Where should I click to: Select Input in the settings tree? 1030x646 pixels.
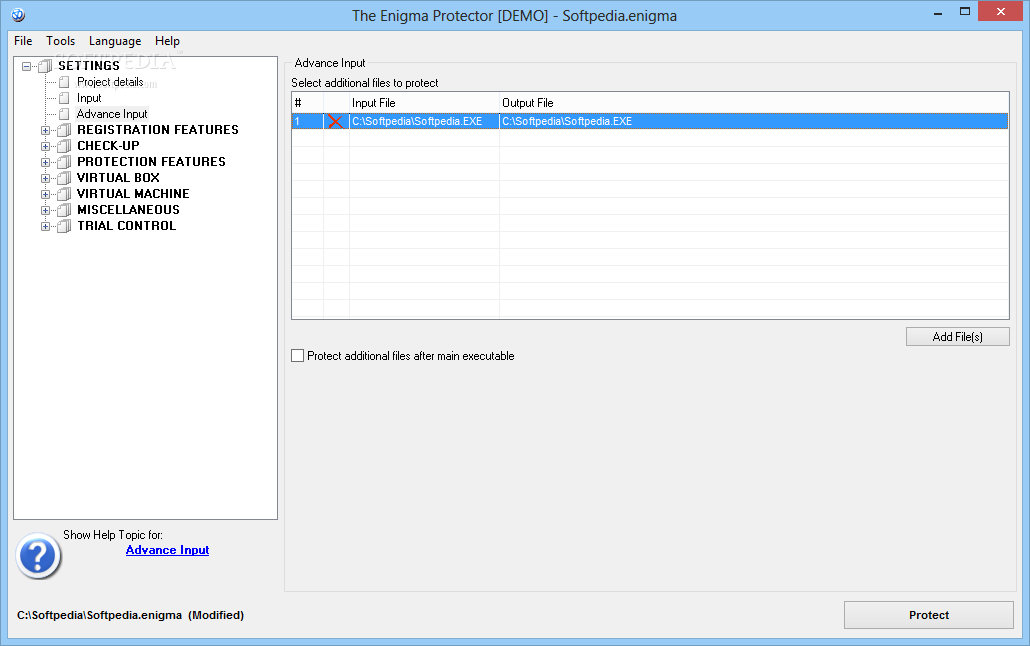tap(89, 98)
